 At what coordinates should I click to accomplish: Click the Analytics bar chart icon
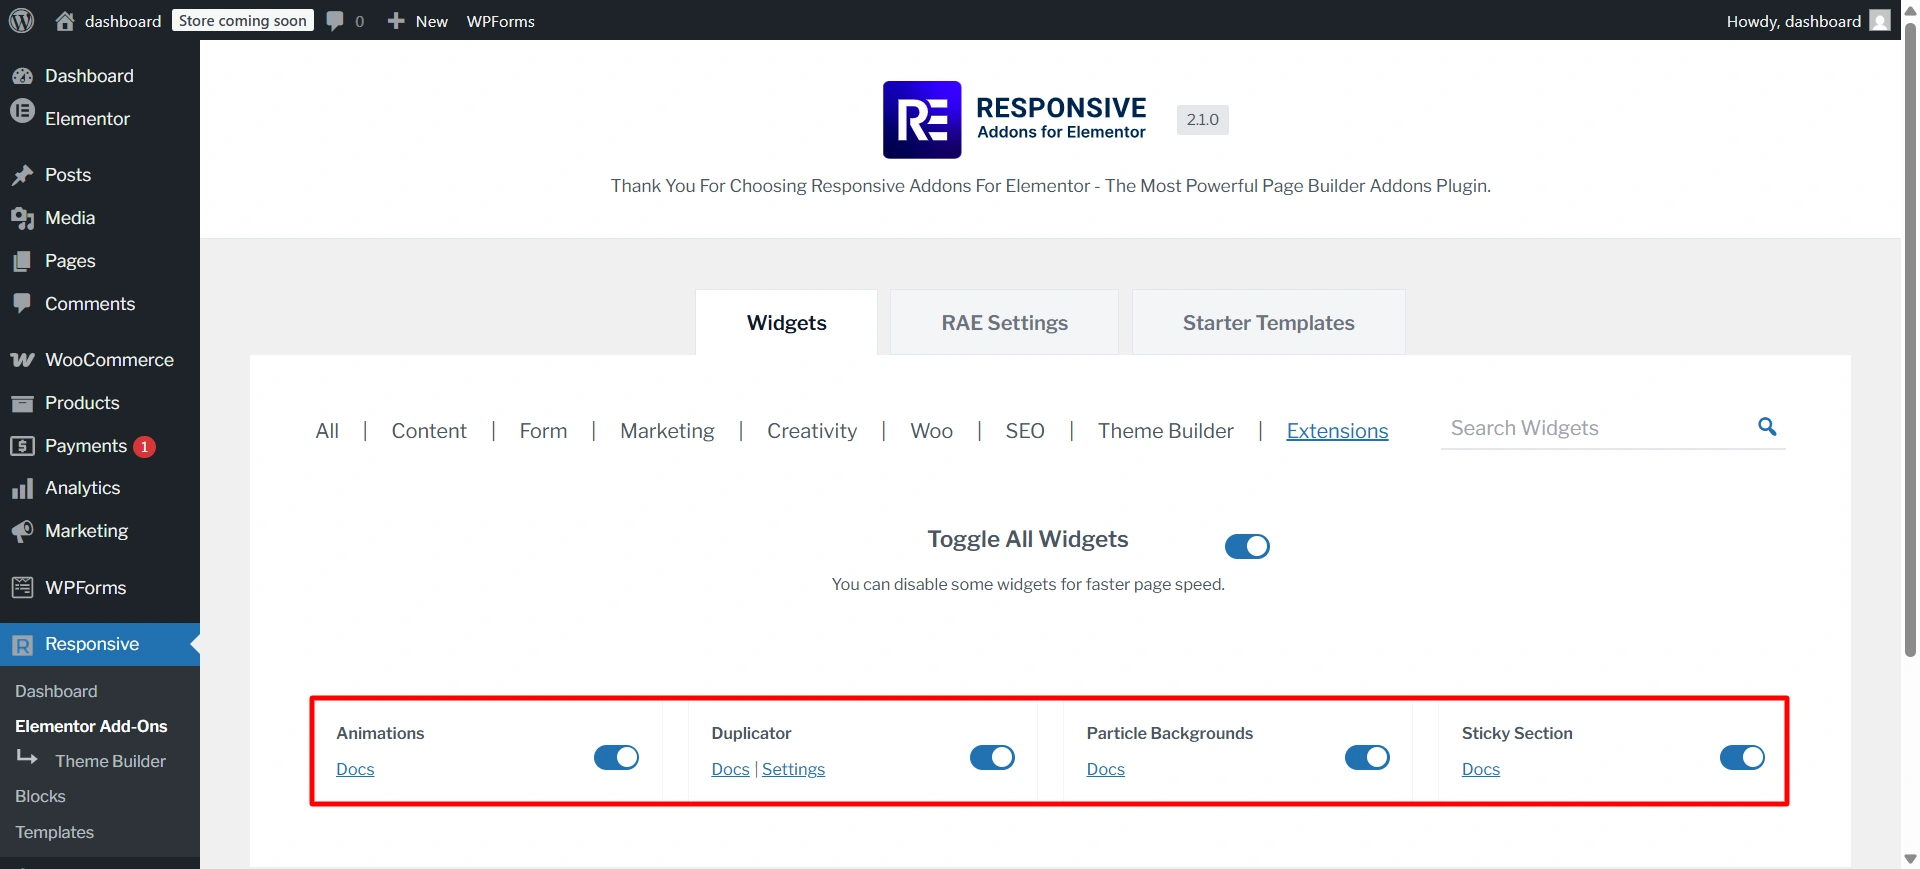point(22,489)
